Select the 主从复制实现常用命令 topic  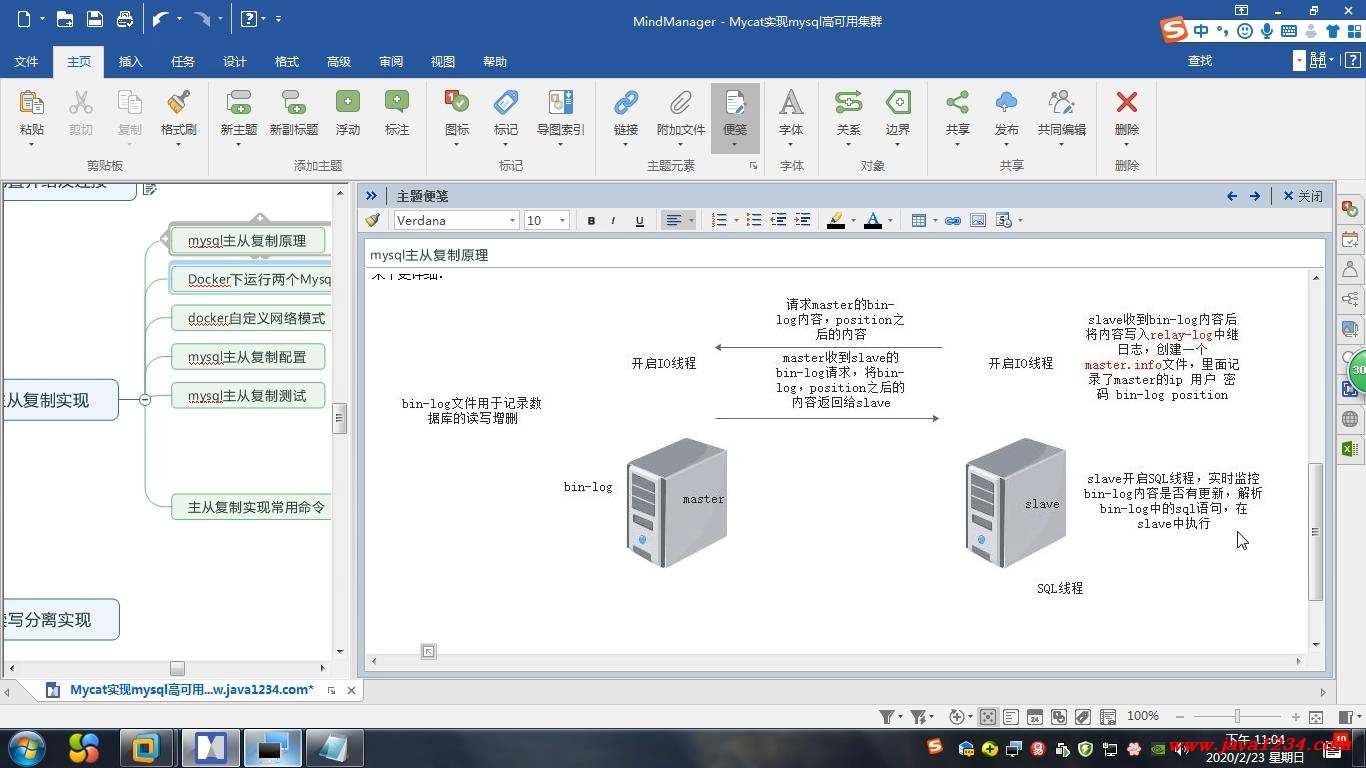click(x=251, y=507)
